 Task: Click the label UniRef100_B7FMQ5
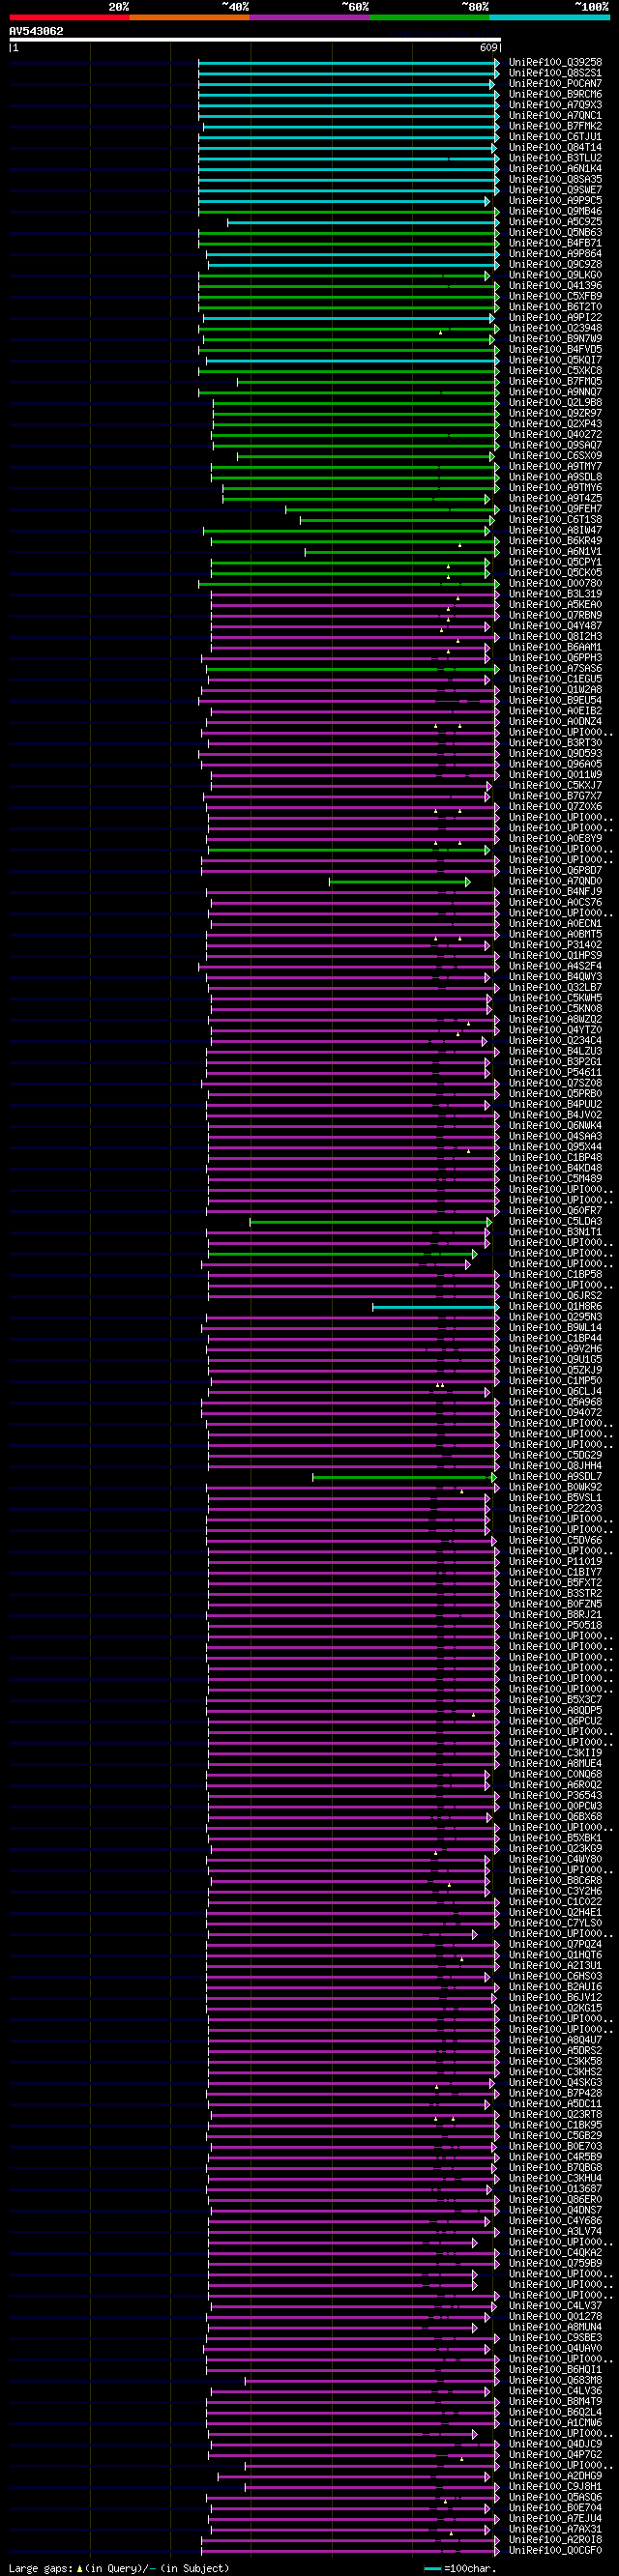point(555,382)
